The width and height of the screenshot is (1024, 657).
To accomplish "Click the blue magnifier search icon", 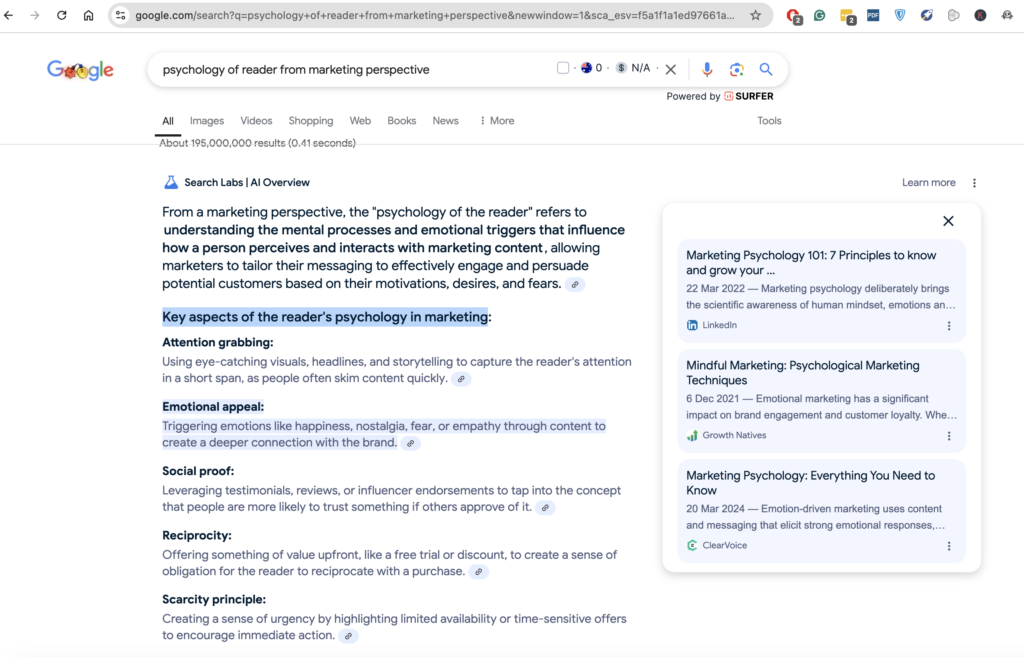I will pos(766,69).
